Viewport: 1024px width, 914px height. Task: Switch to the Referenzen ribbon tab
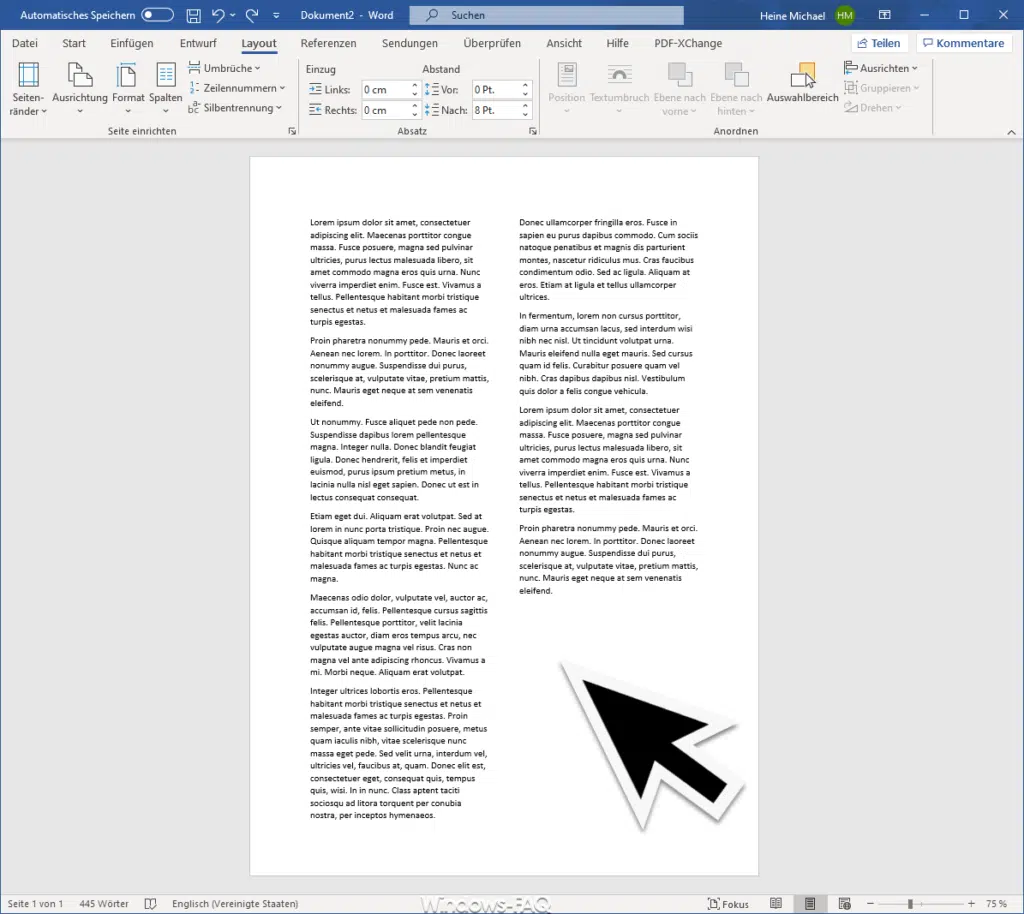pyautogui.click(x=328, y=43)
